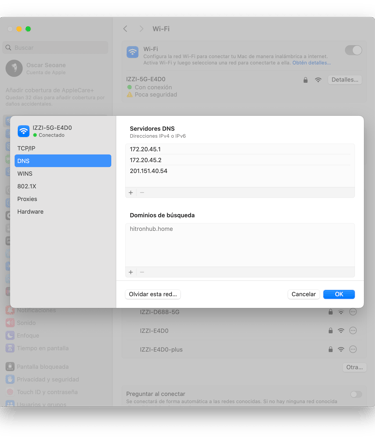The width and height of the screenshot is (375, 440).
Task: Remove search domain with minus button
Action: pyautogui.click(x=142, y=272)
